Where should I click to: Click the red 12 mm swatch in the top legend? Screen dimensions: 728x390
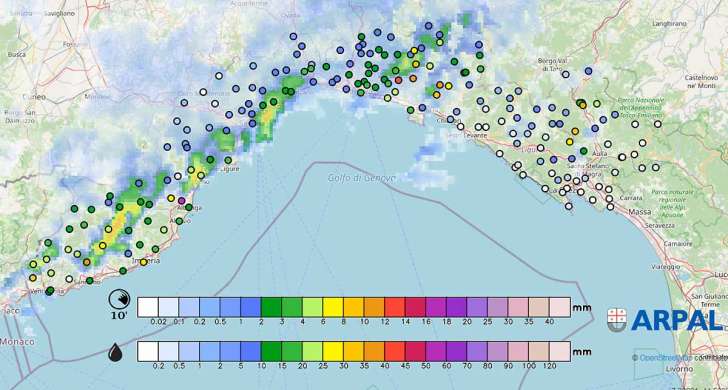tap(395, 307)
